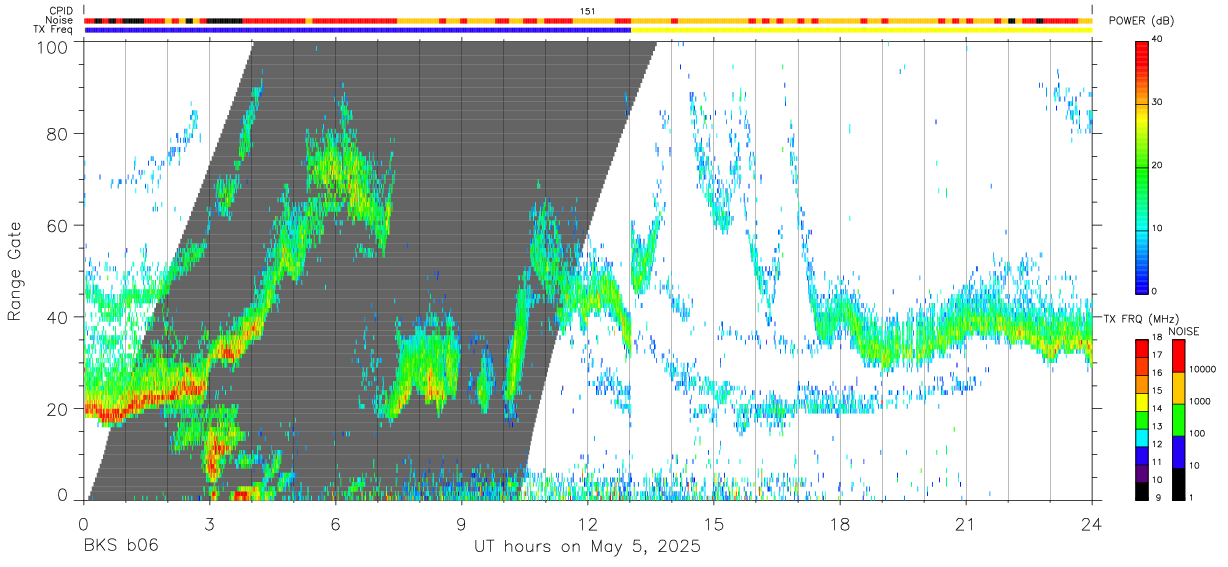Click the 3 tick label on the time axis
Viewport: 1228px width, 567px height.
(209, 523)
